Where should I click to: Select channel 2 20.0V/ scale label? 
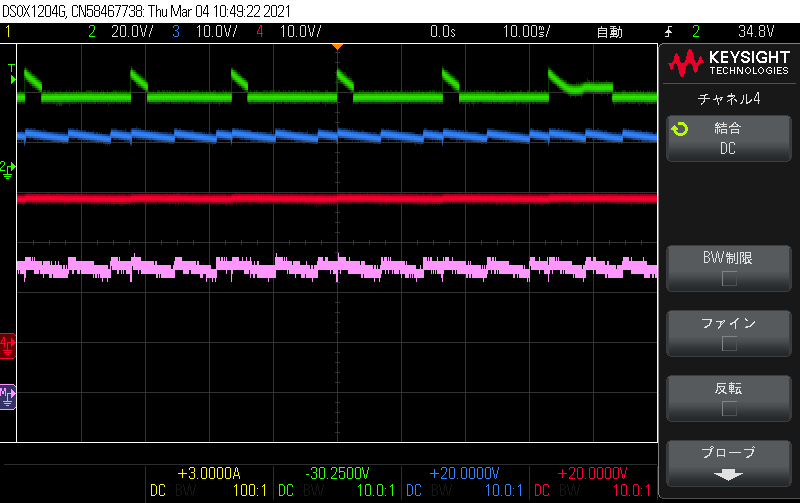[x=132, y=32]
